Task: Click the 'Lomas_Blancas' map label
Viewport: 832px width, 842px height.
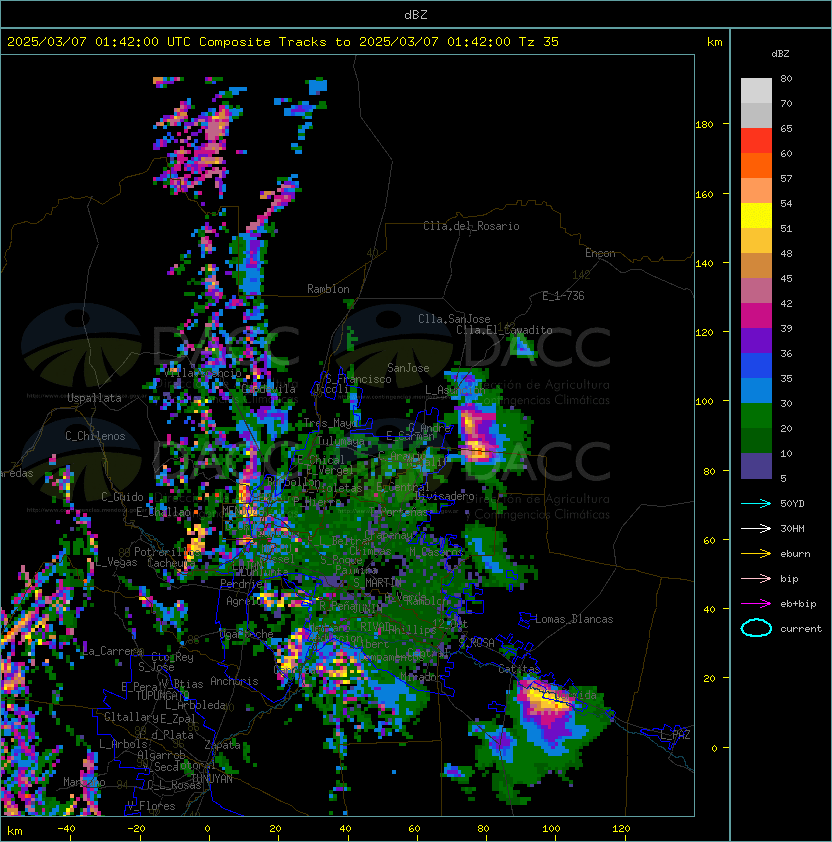Action: [574, 619]
